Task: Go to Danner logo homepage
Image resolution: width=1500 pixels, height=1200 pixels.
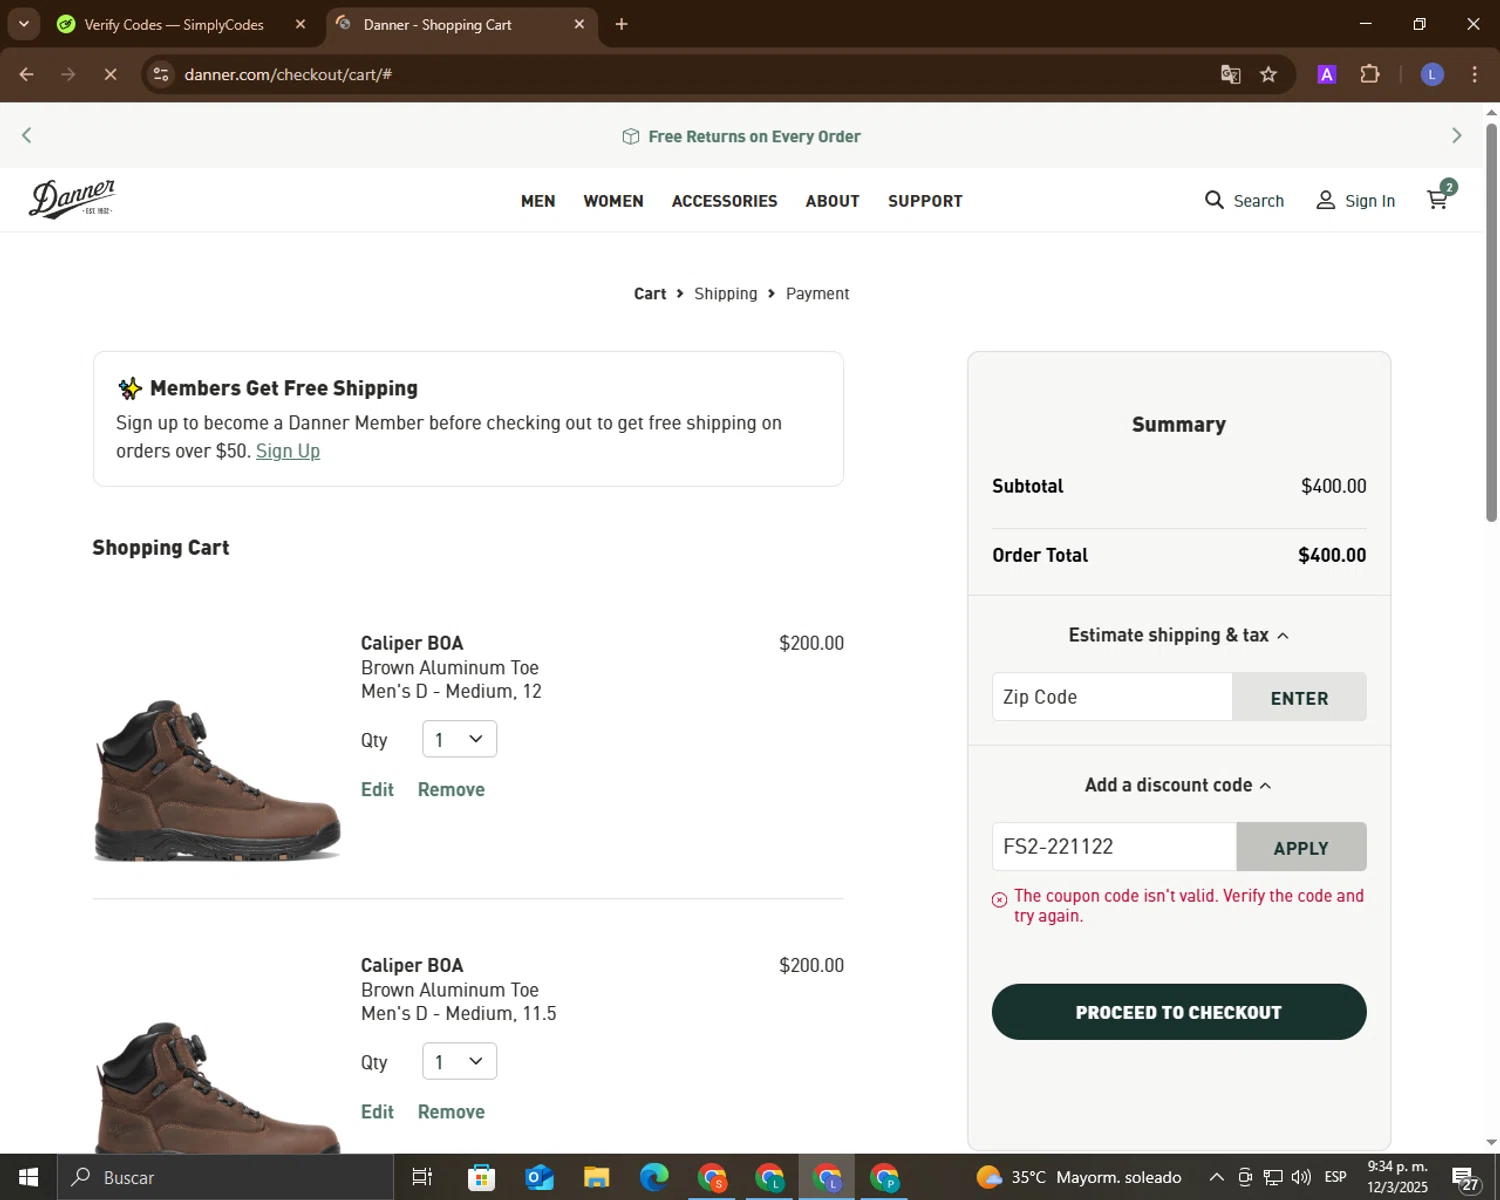Action: point(72,198)
